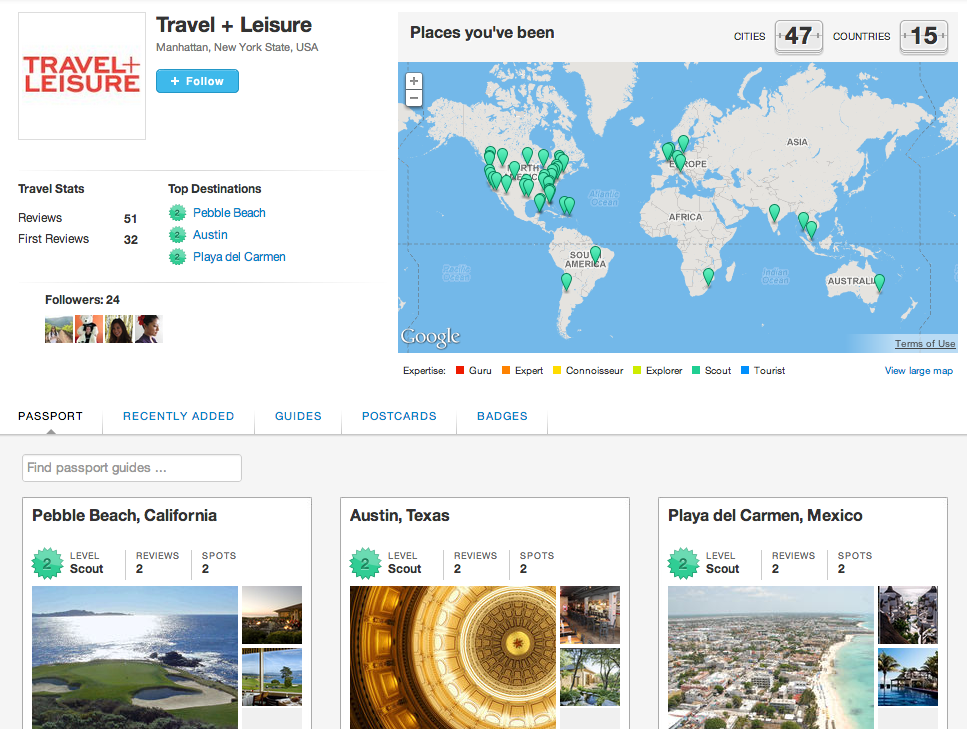The height and width of the screenshot is (729, 967).
Task: Open the Badges tab
Action: (502, 416)
